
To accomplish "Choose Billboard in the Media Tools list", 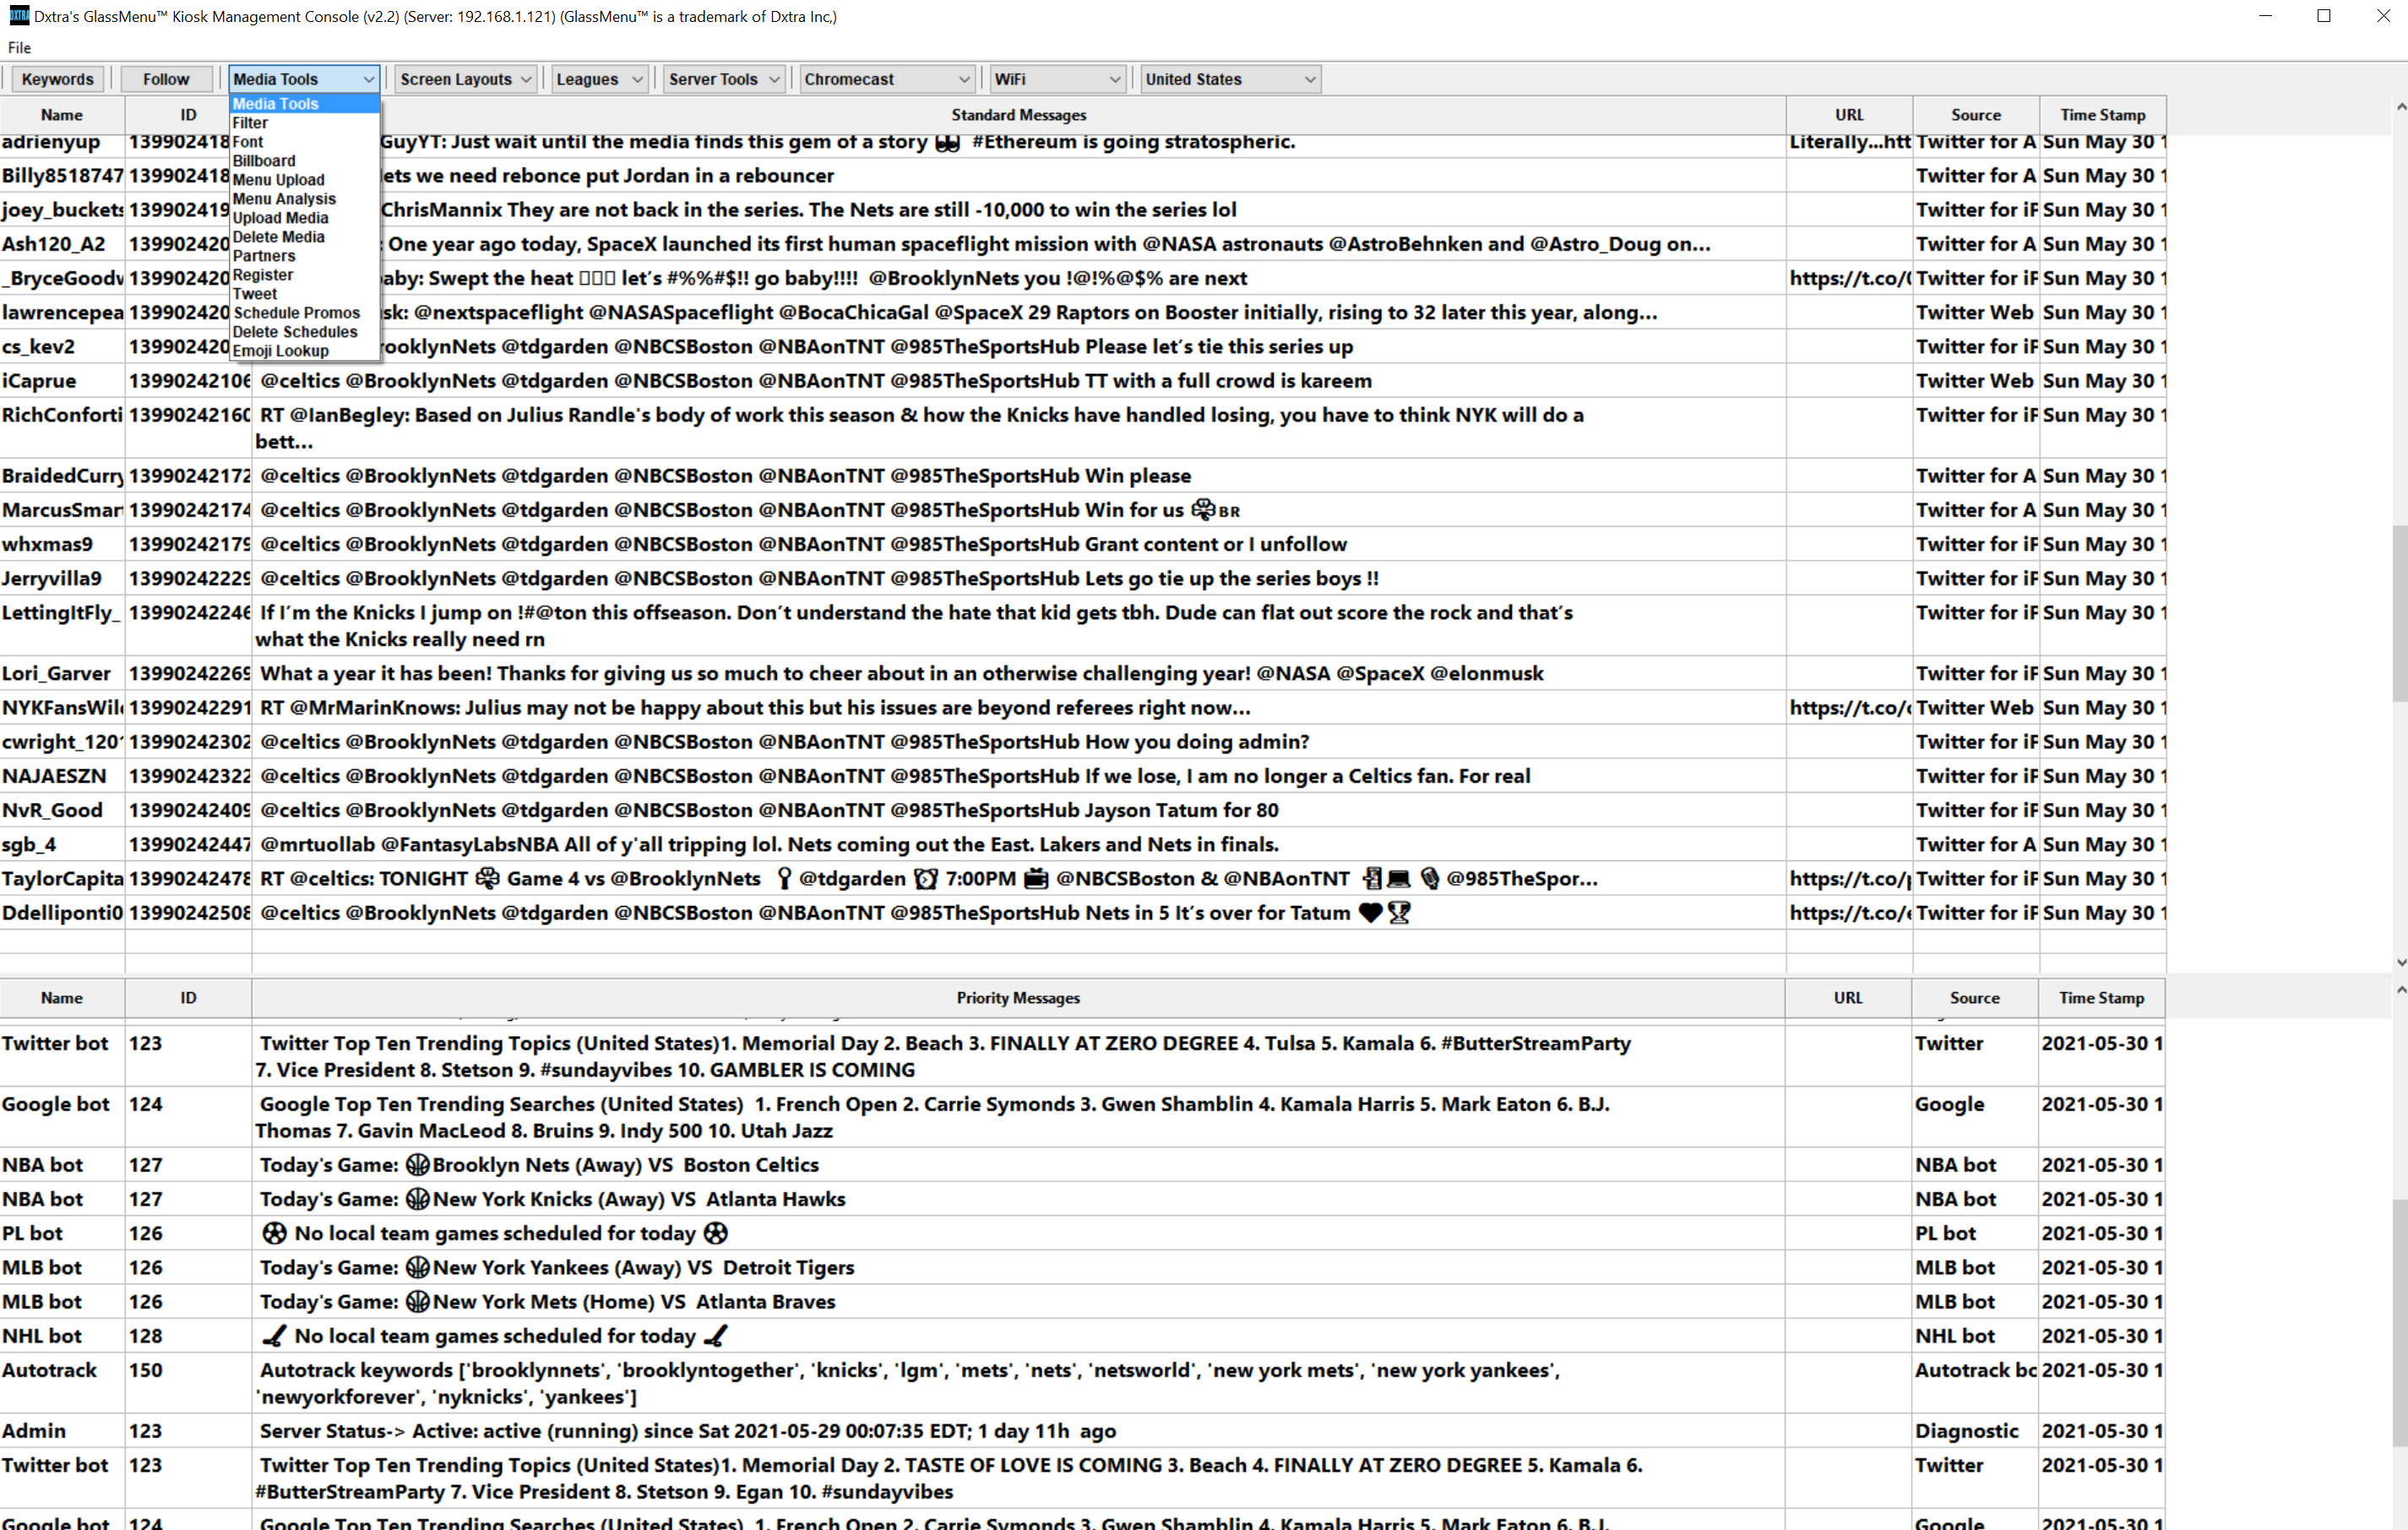I will point(264,161).
